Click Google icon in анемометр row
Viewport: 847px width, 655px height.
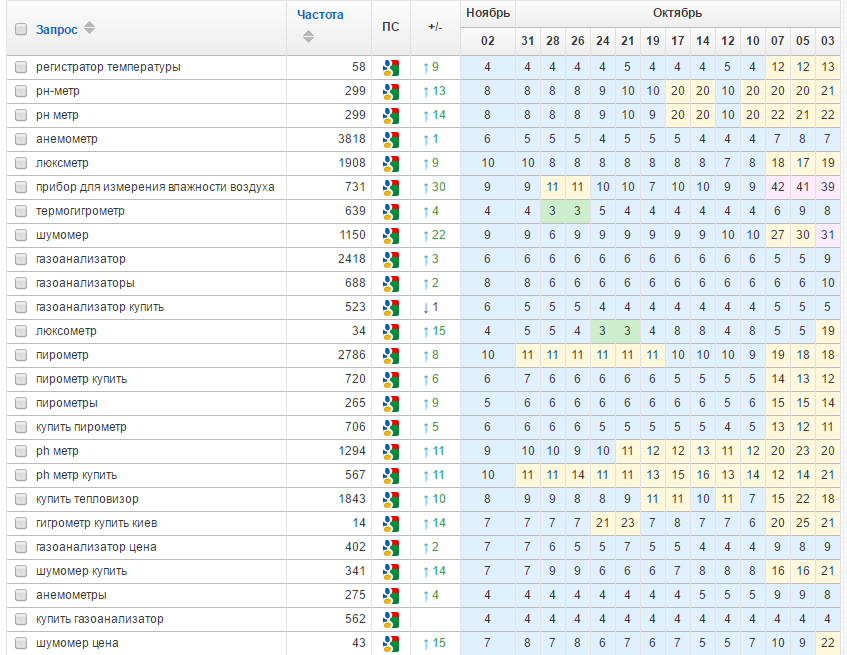391,139
